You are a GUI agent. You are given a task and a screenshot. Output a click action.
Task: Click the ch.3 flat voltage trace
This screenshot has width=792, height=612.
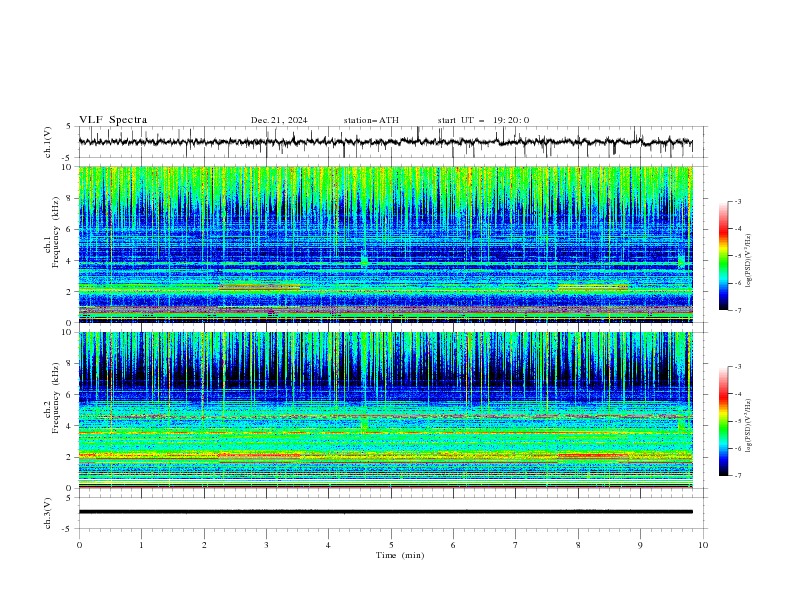pyautogui.click(x=385, y=512)
